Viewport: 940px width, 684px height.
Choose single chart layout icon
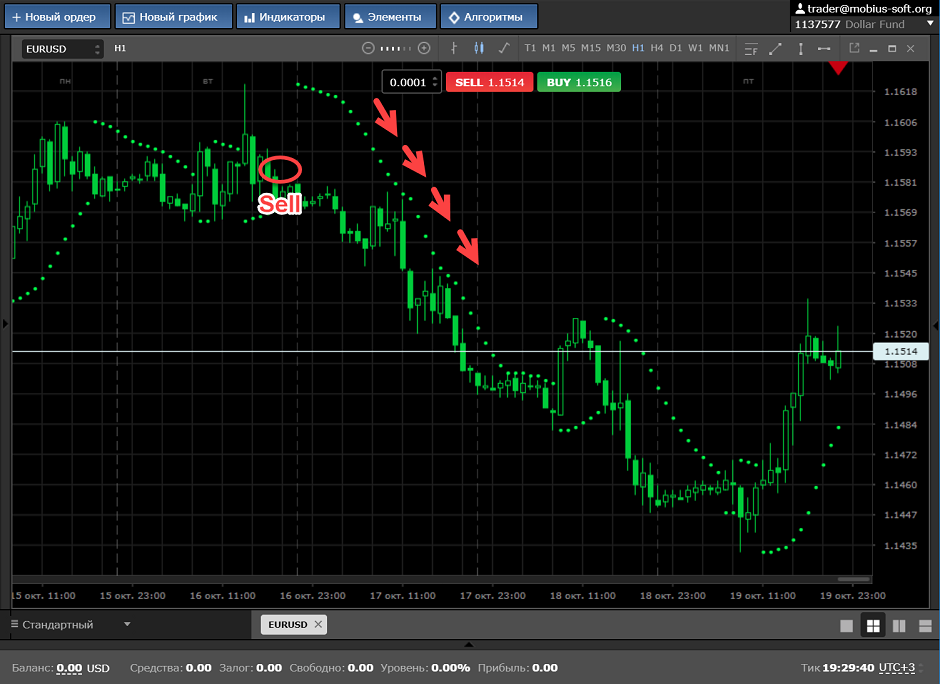846,626
